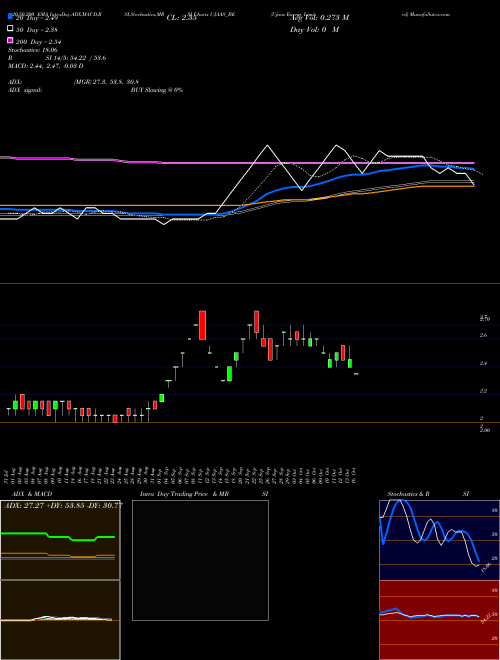Select the '200 Day - 2.34' legend text
The width and height of the screenshot is (500, 660).
(x=38, y=42)
